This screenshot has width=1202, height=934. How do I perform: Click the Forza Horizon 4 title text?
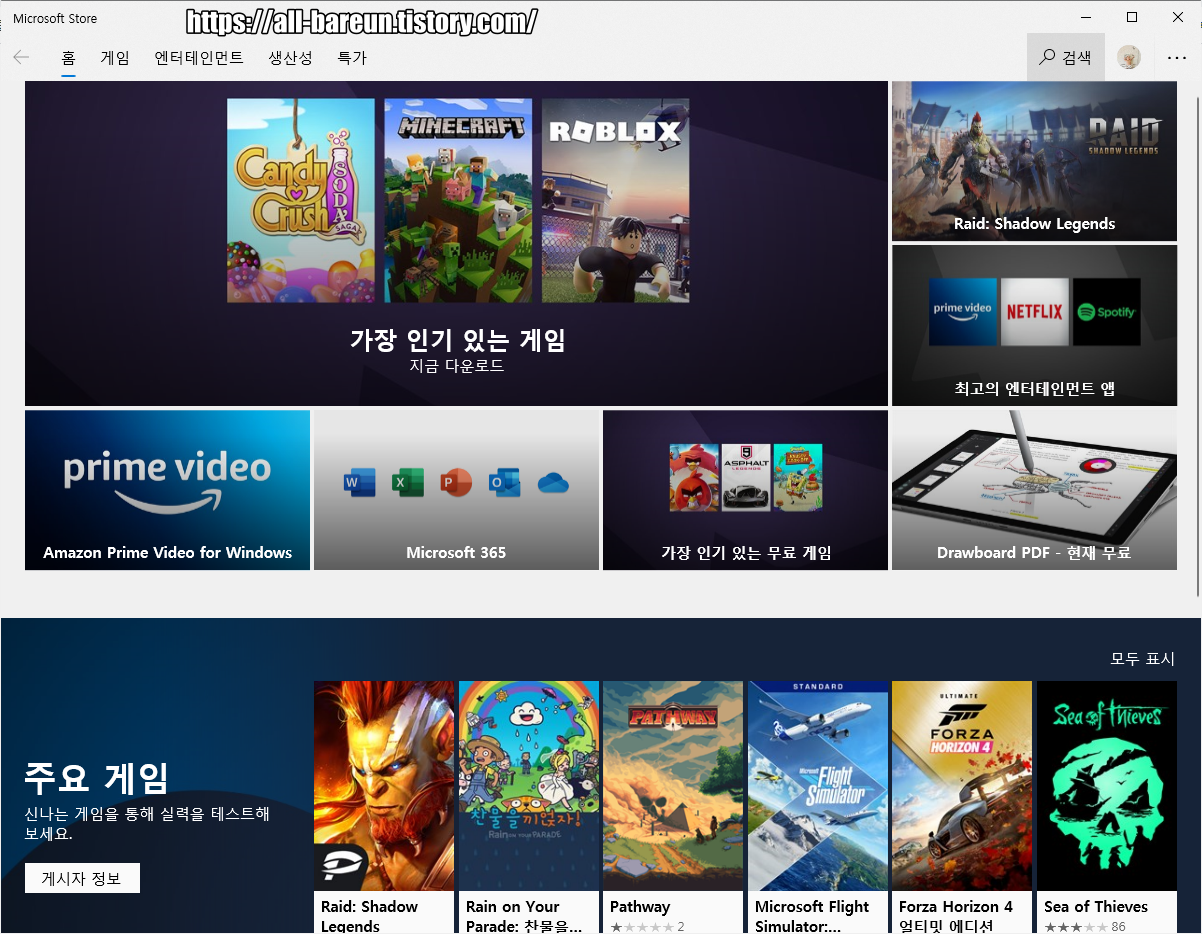(x=956, y=916)
